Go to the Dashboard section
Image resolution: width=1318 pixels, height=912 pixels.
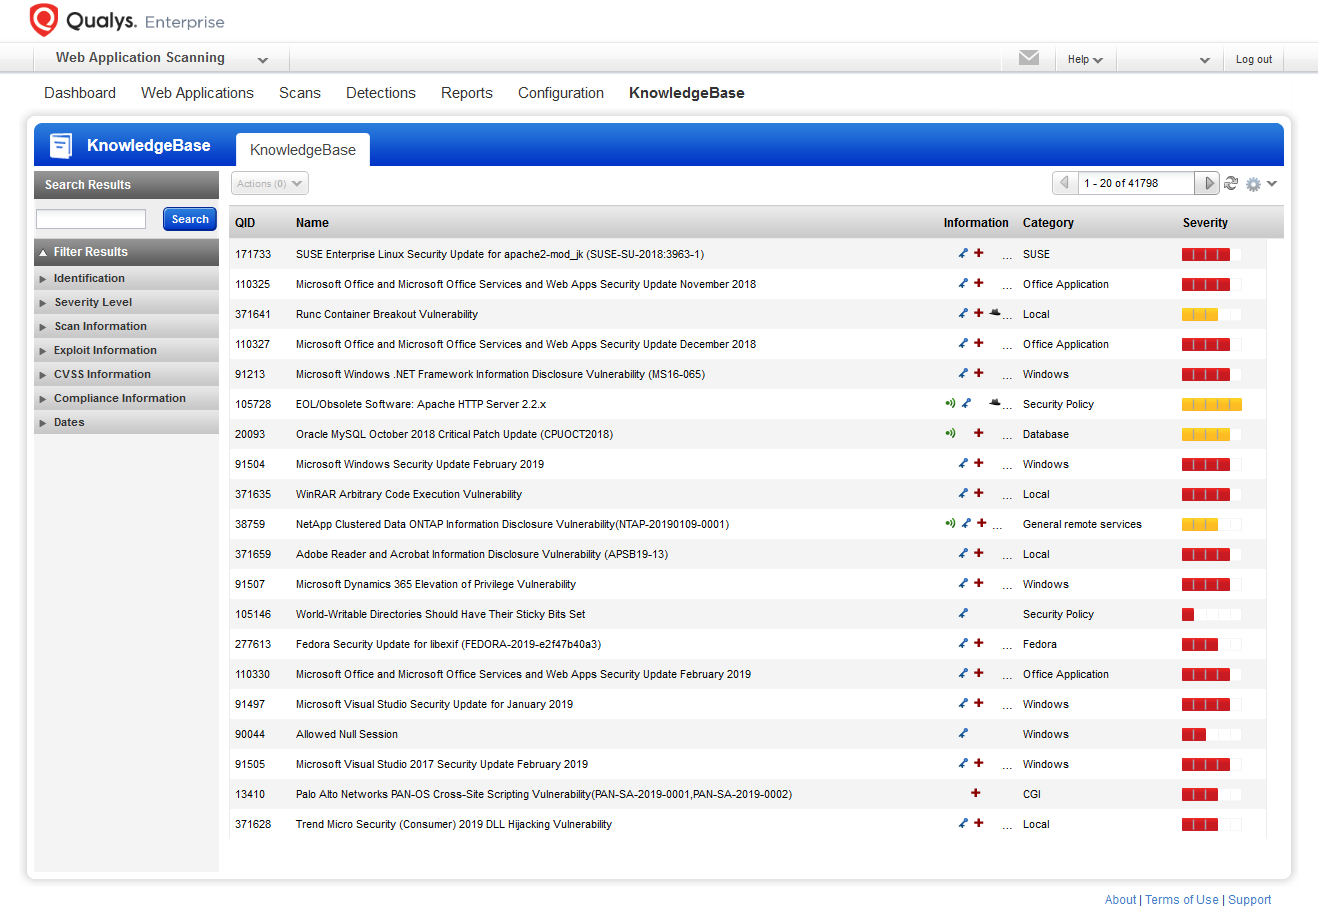click(80, 93)
